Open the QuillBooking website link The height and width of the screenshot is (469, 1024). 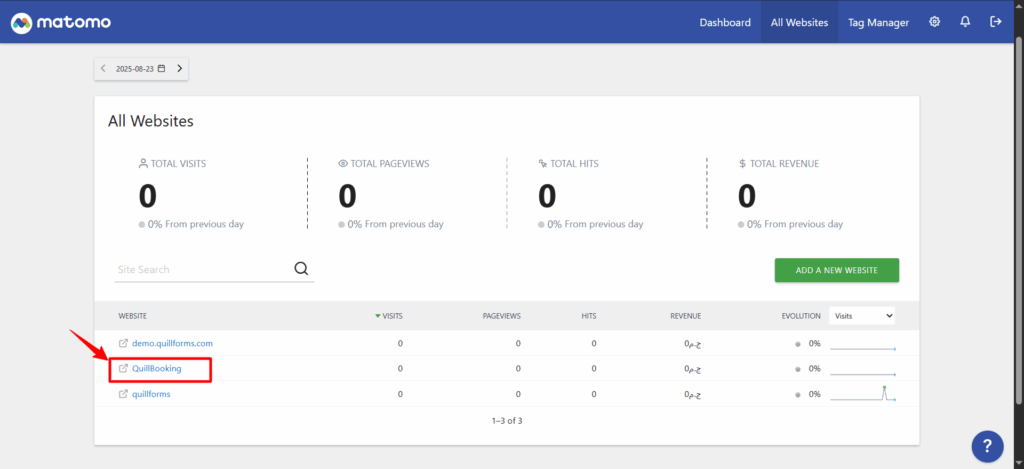tap(157, 369)
